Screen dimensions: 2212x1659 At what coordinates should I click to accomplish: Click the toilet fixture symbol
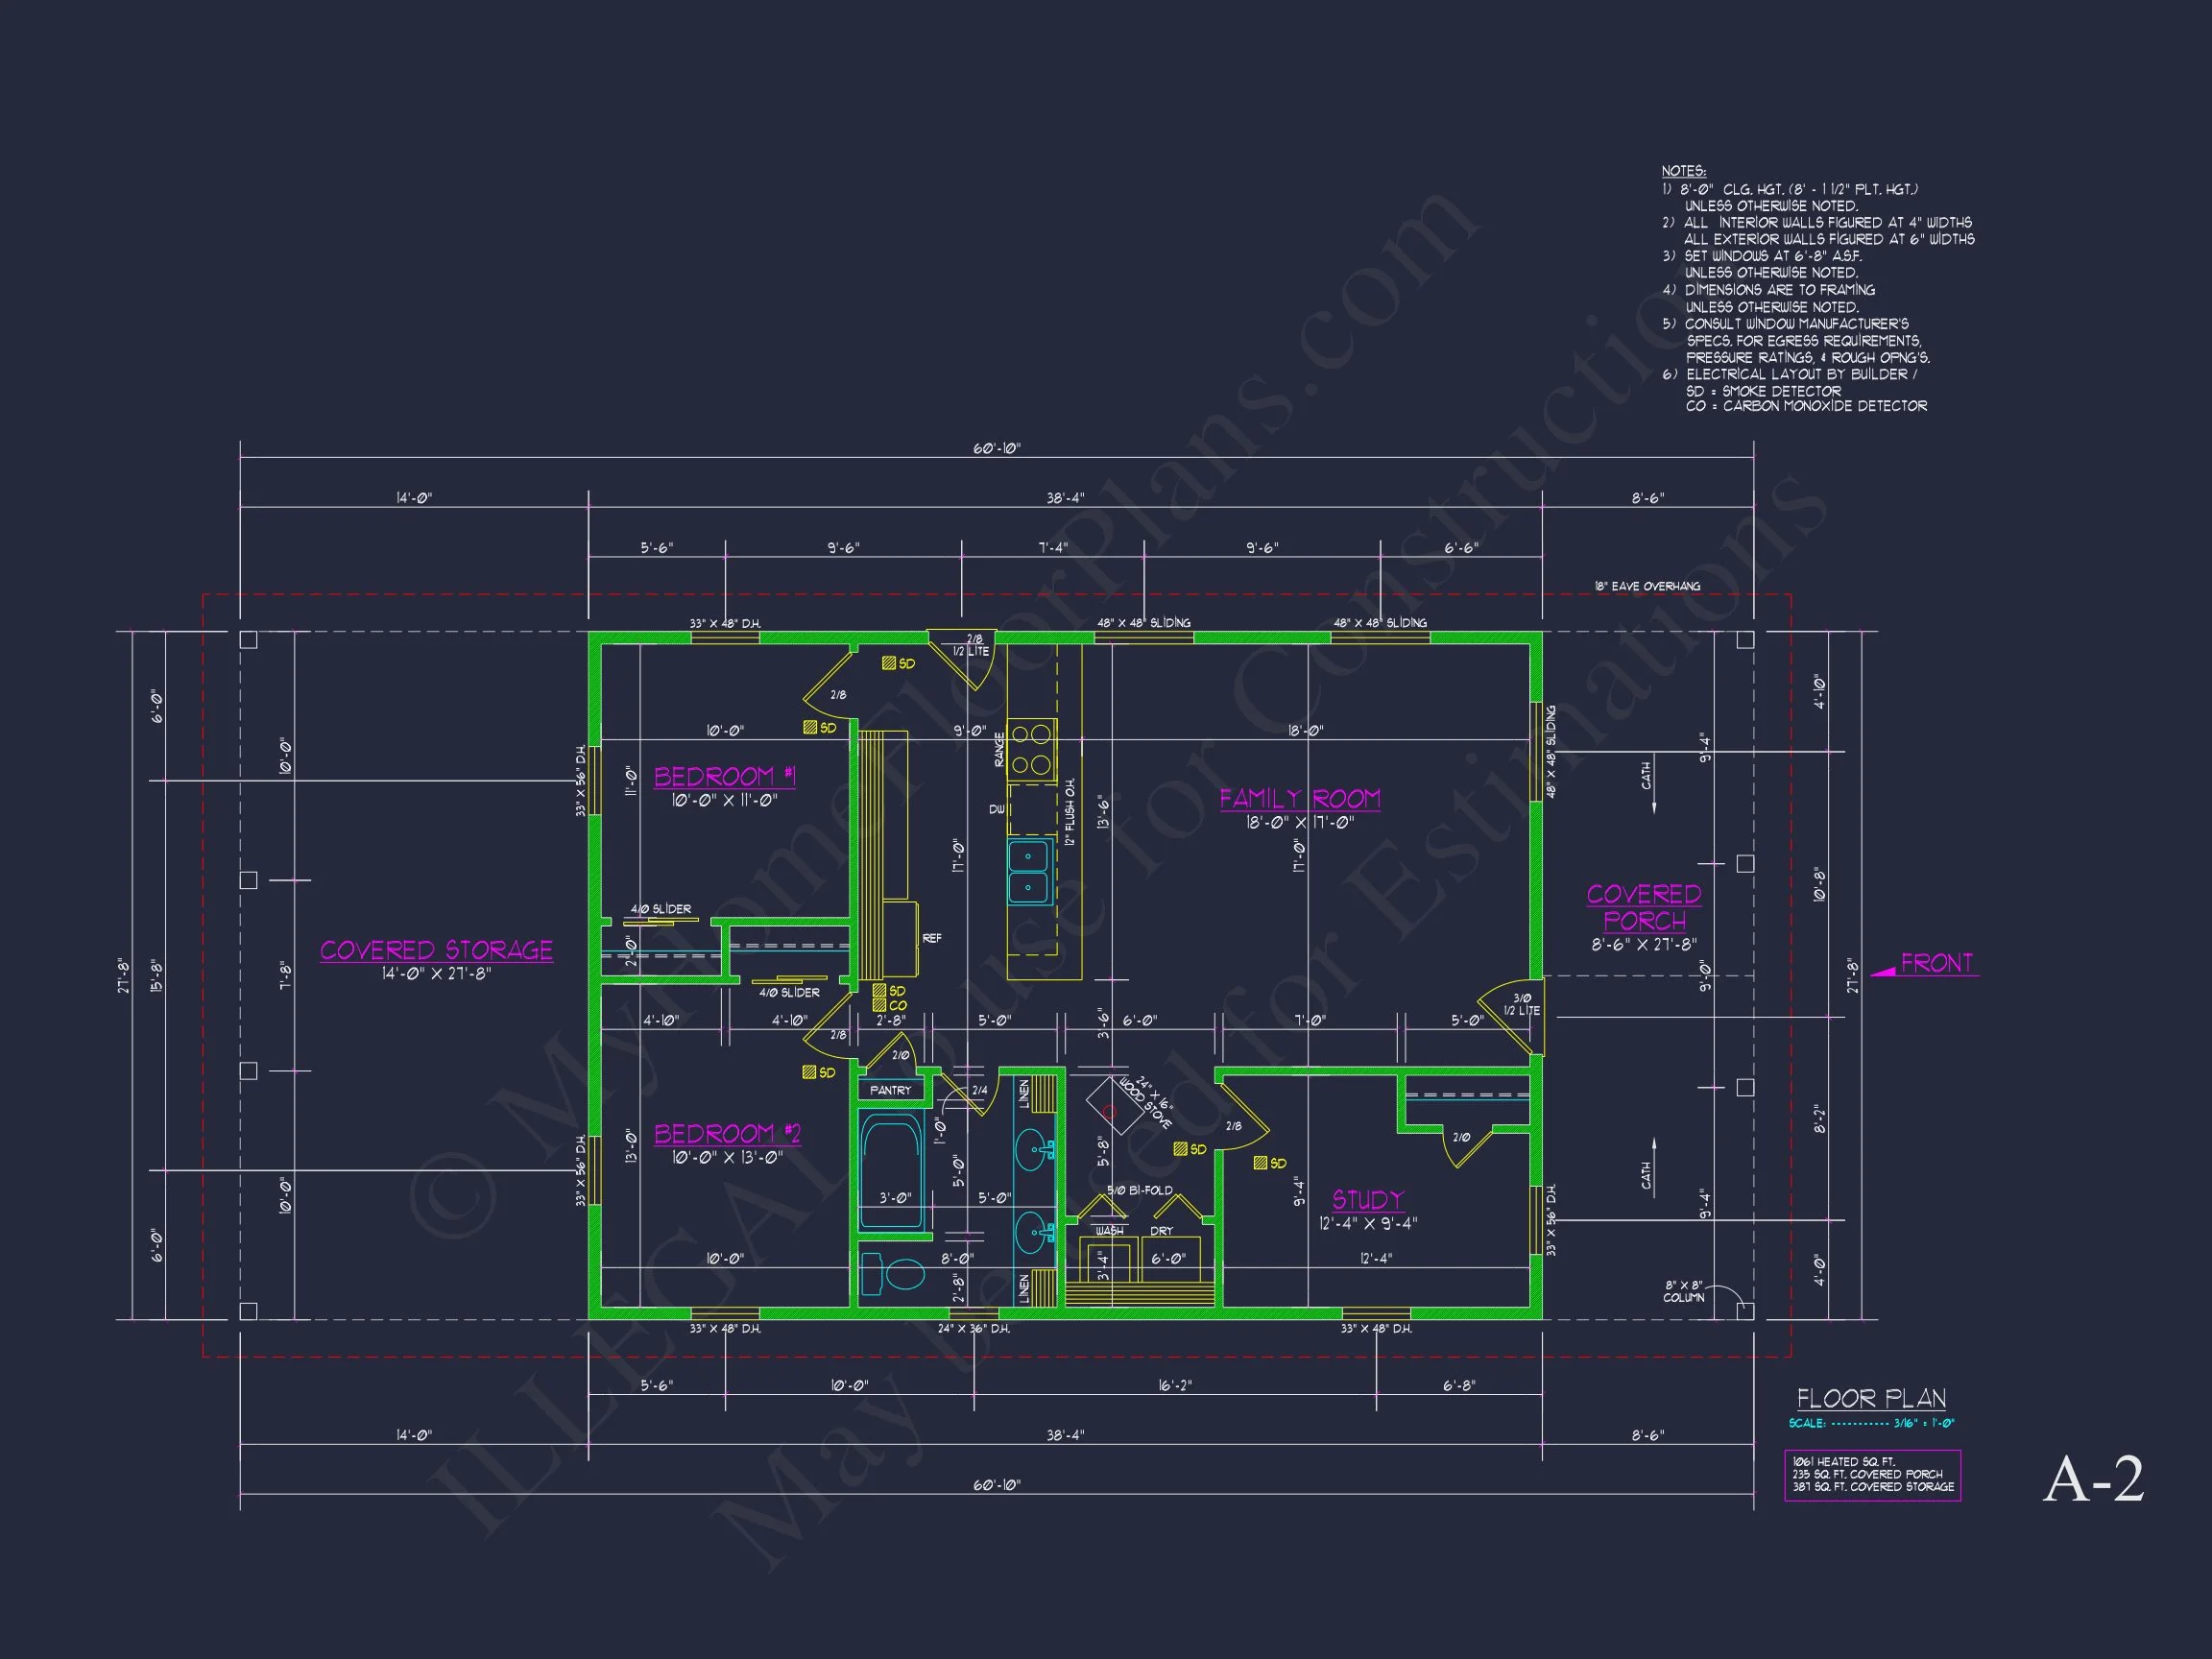click(x=897, y=1275)
